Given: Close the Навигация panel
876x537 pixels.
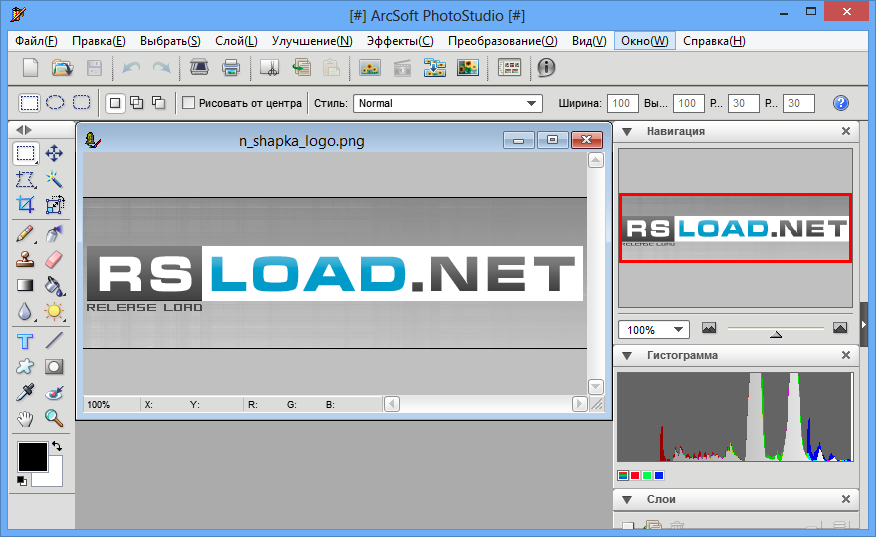Looking at the screenshot, I should pos(846,131).
